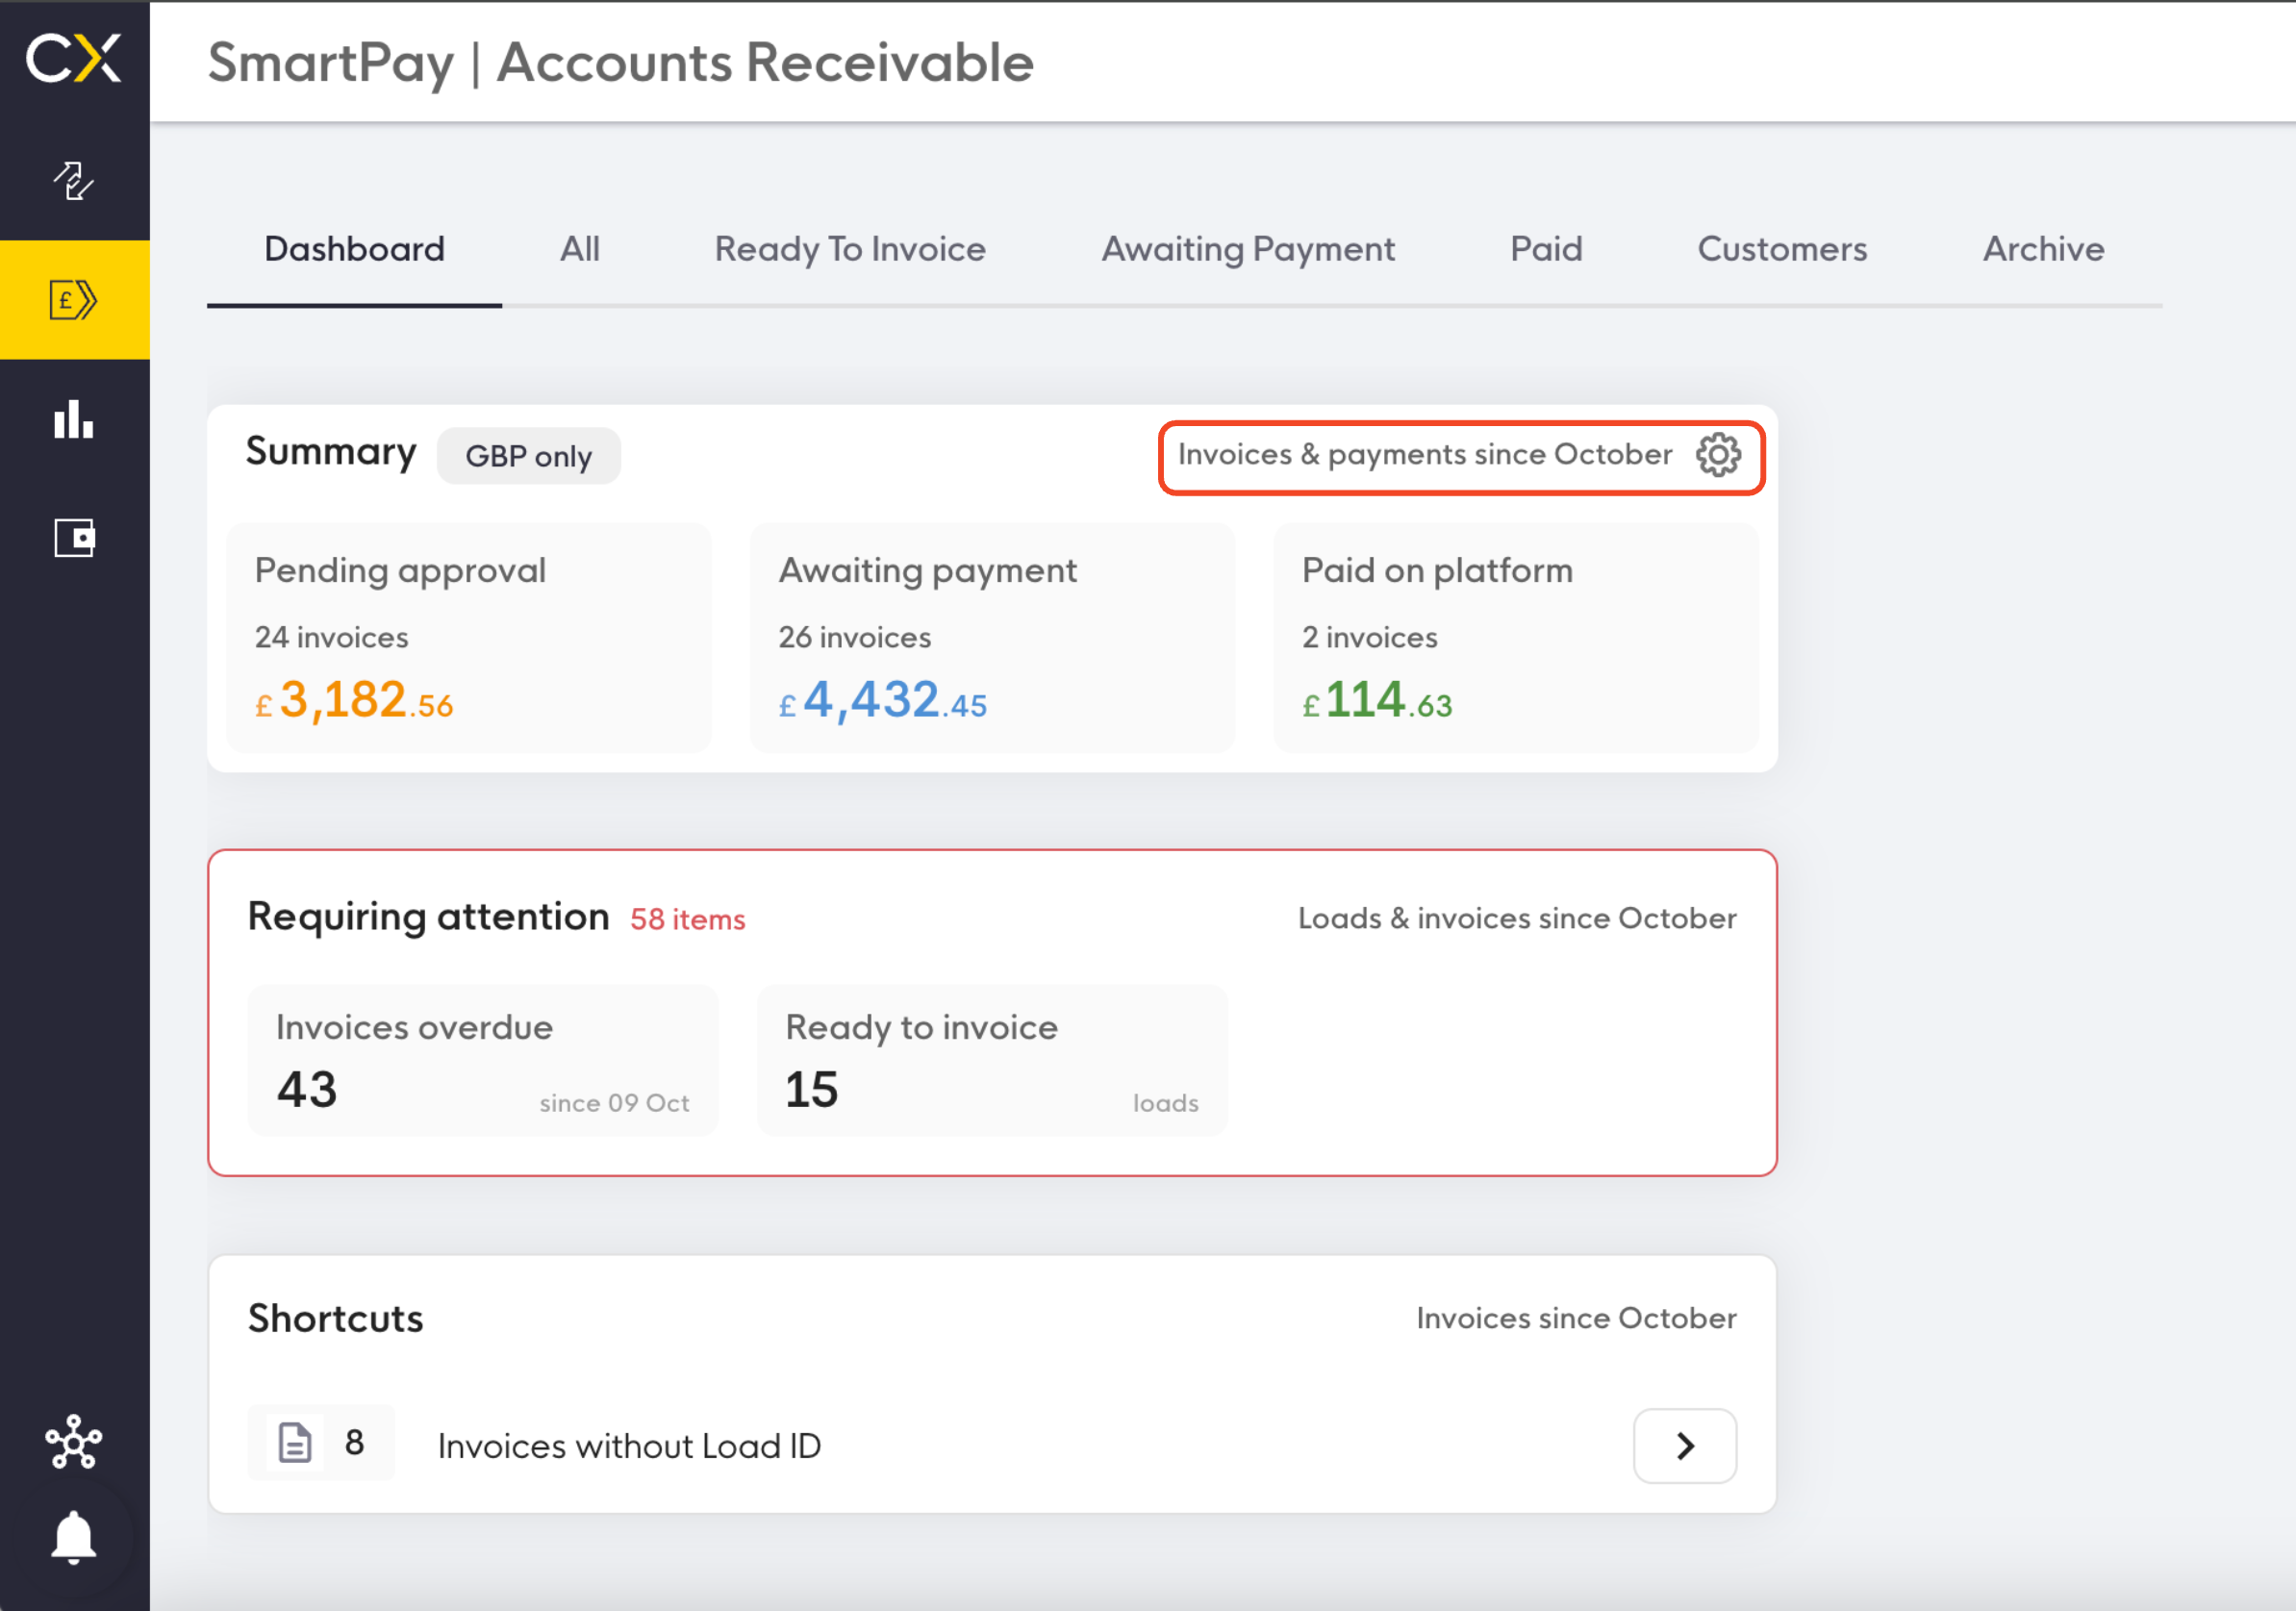Screen dimensions: 2296x1611
Task: Click the Invoices since October label
Action: pos(1576,1318)
